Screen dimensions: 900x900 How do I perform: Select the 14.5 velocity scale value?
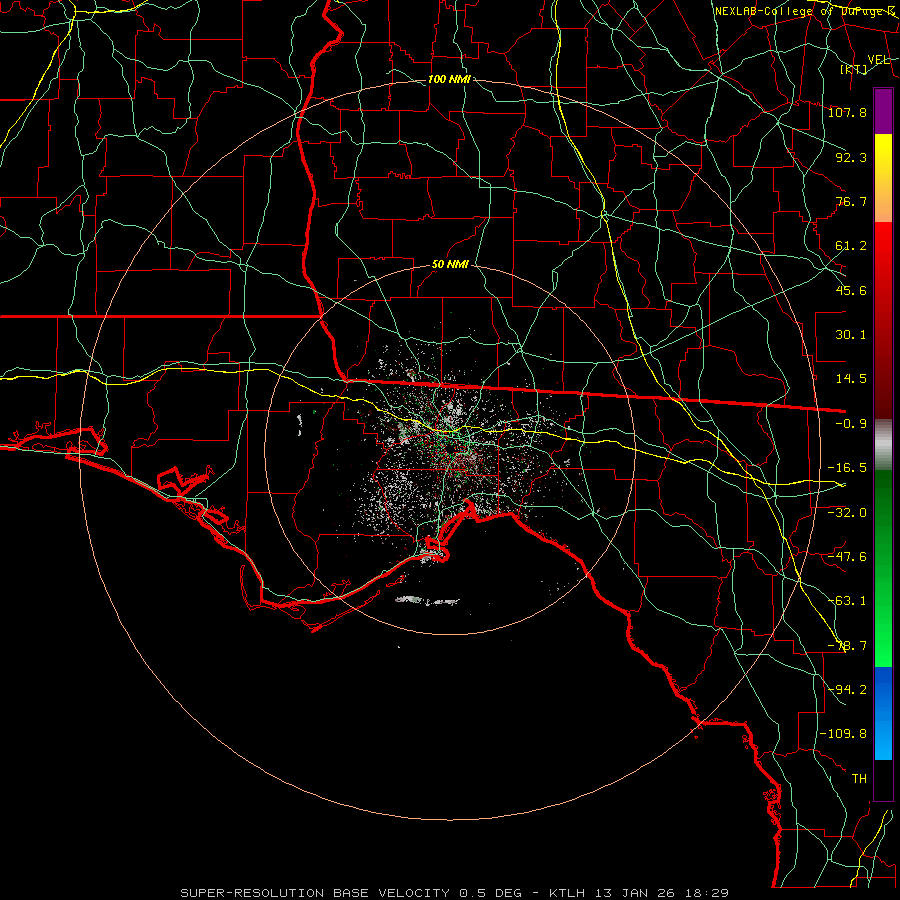(x=851, y=379)
